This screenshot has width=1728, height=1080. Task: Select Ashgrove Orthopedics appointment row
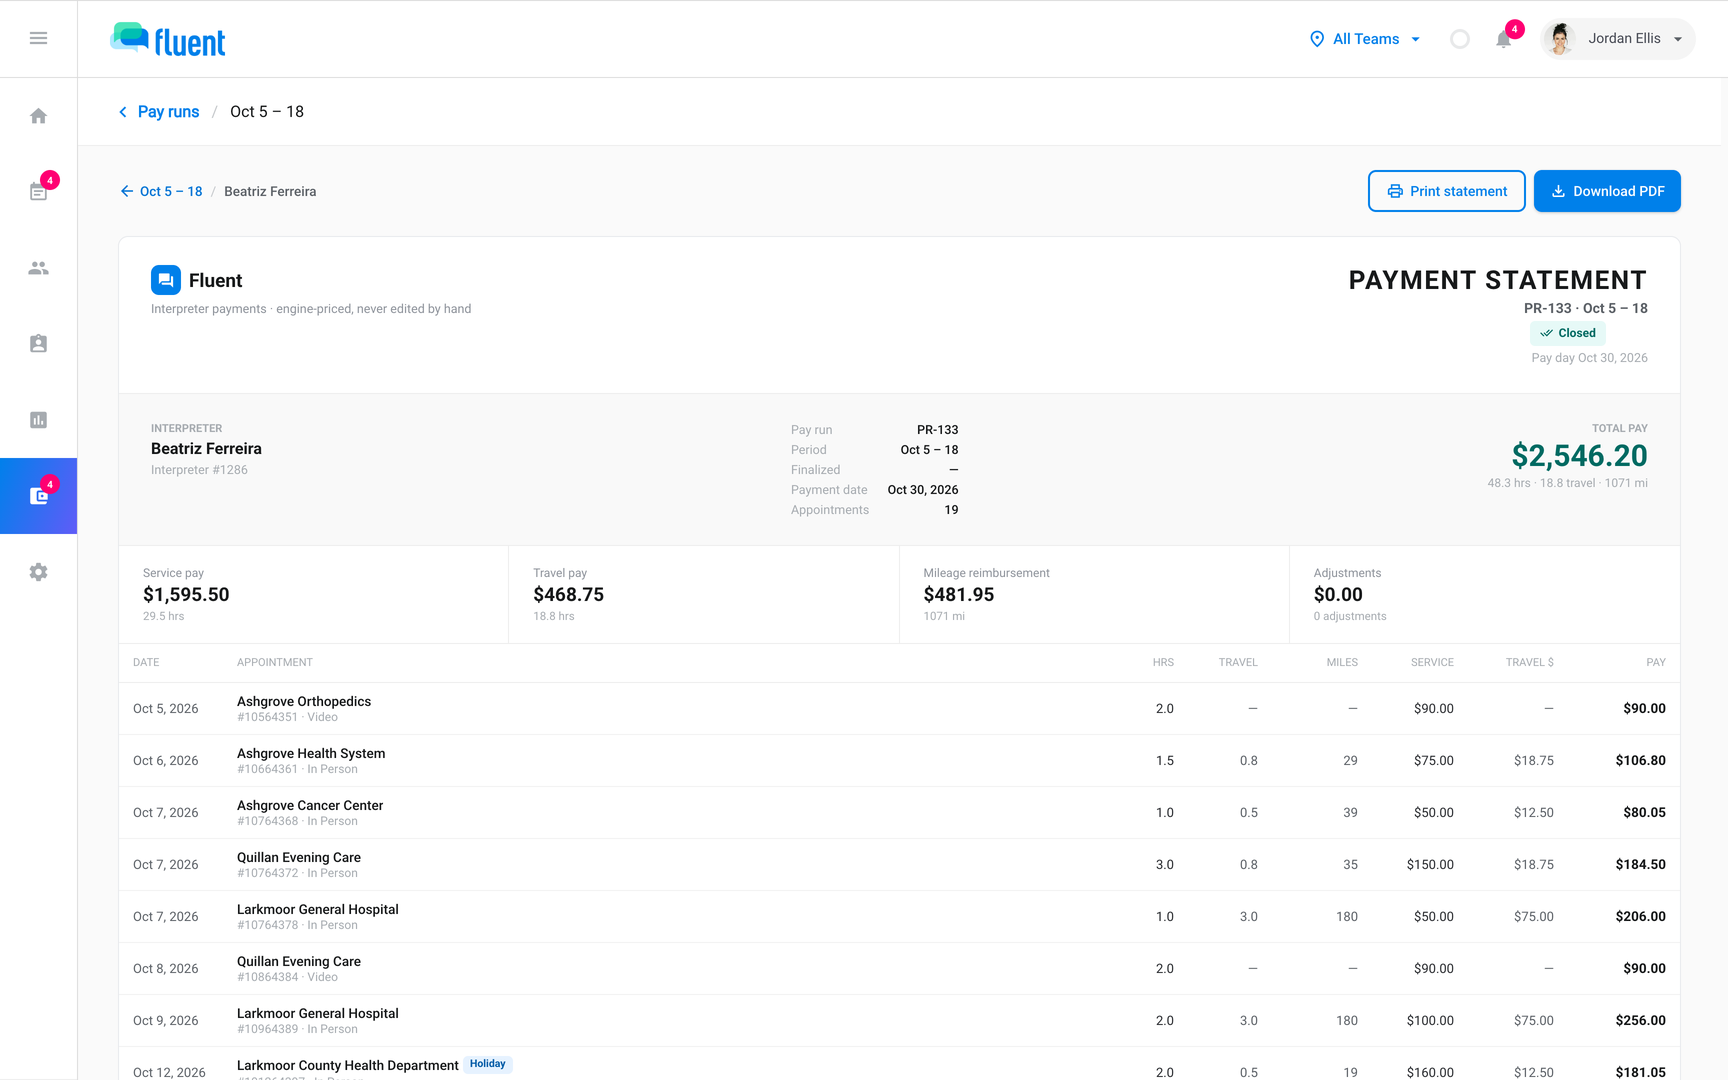899,709
